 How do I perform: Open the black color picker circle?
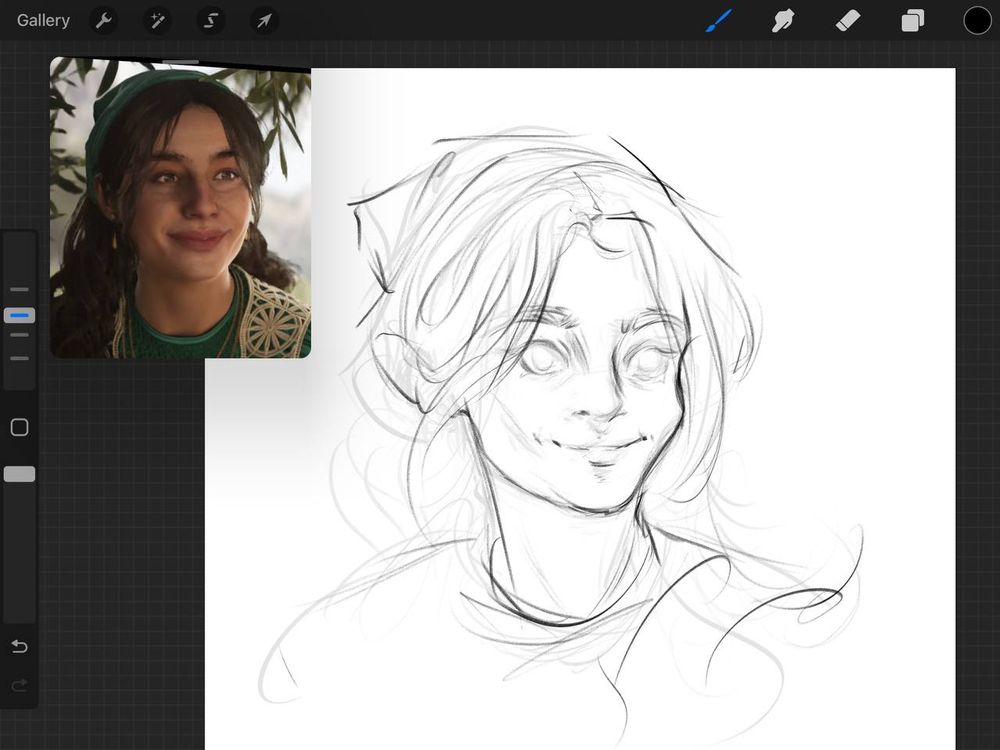pyautogui.click(x=977, y=20)
